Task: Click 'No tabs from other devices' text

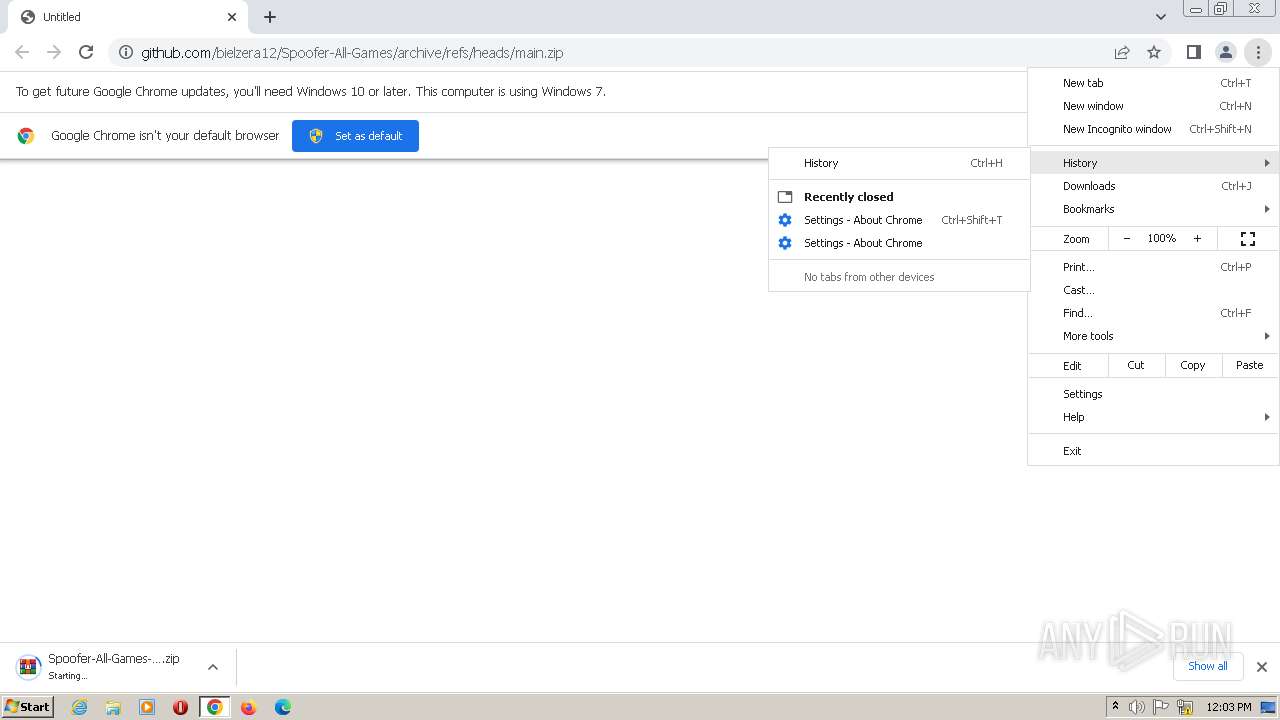Action: pyautogui.click(x=869, y=277)
